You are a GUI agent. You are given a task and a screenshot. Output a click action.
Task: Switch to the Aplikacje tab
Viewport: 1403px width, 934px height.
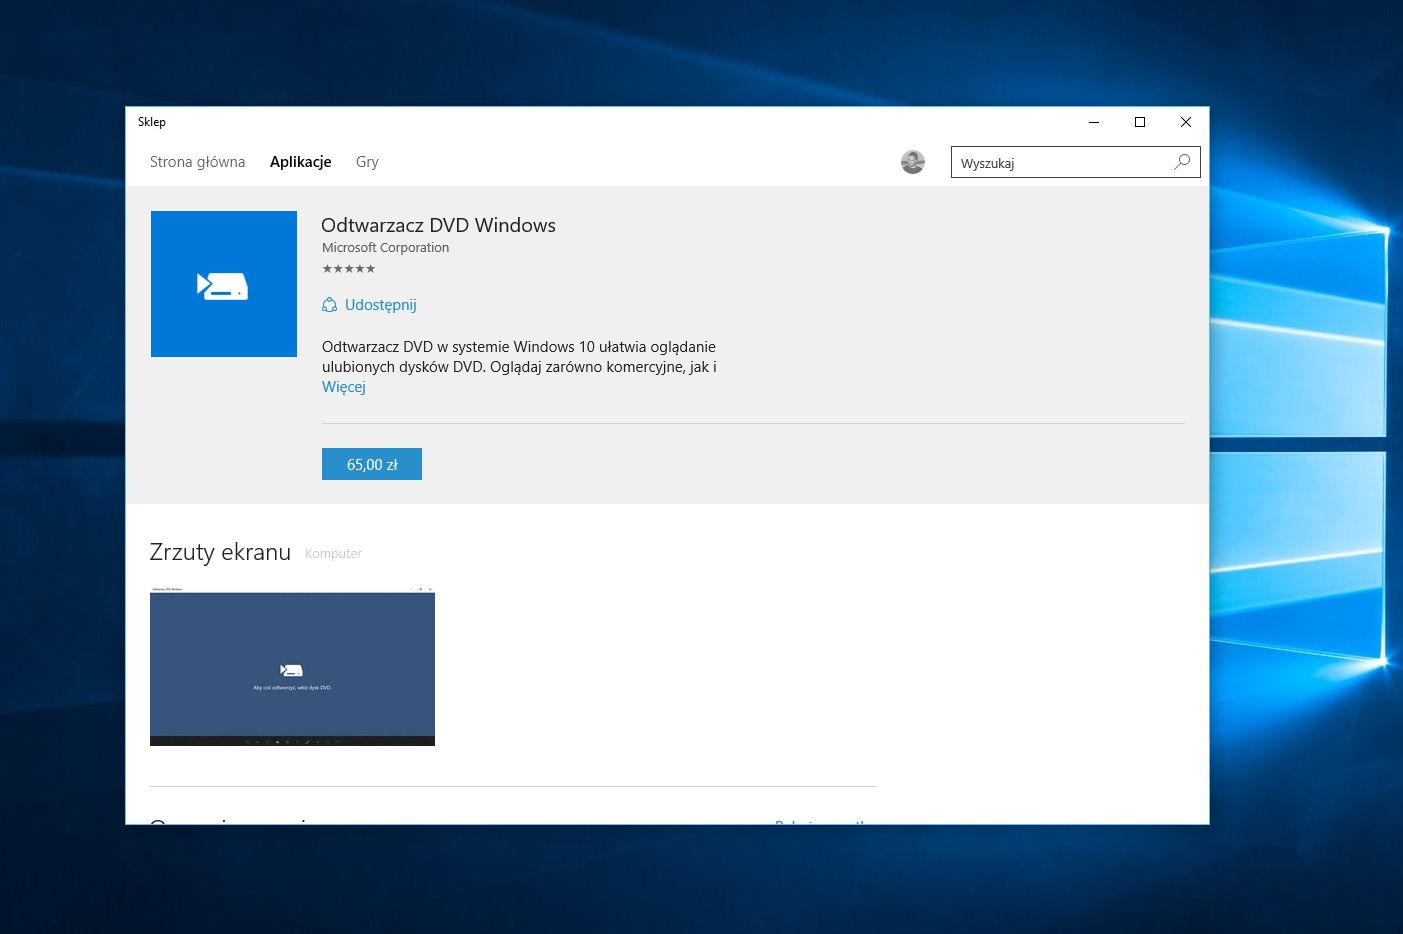point(300,162)
